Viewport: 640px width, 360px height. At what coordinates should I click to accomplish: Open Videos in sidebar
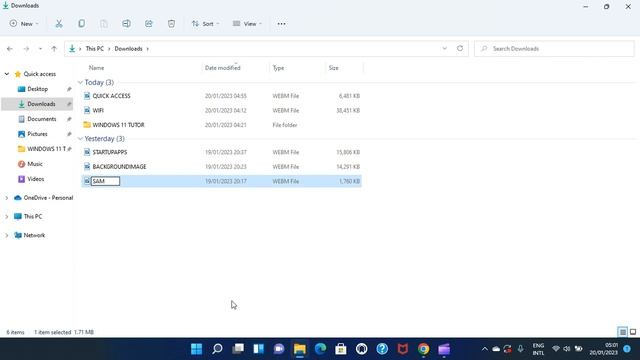point(36,179)
